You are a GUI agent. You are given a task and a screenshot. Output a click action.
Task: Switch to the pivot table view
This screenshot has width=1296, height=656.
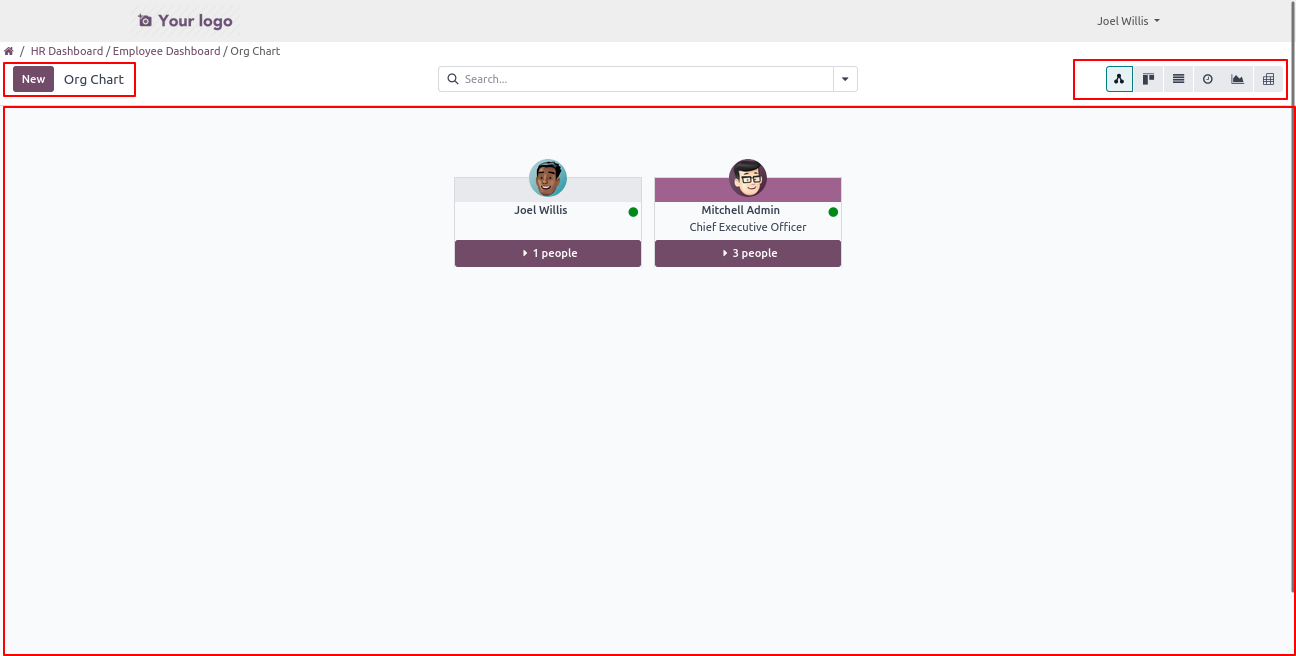(1268, 79)
